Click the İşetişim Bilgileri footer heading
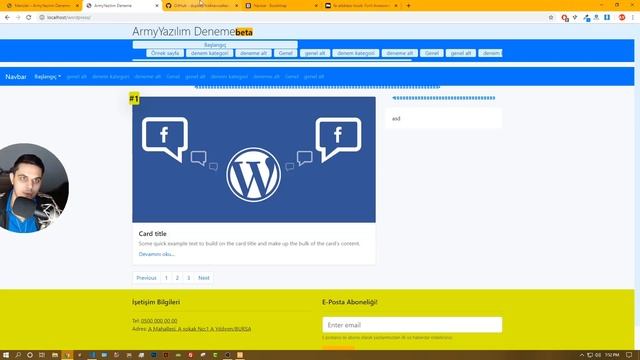Viewport: 640px width, 360px height. pyautogui.click(x=156, y=302)
